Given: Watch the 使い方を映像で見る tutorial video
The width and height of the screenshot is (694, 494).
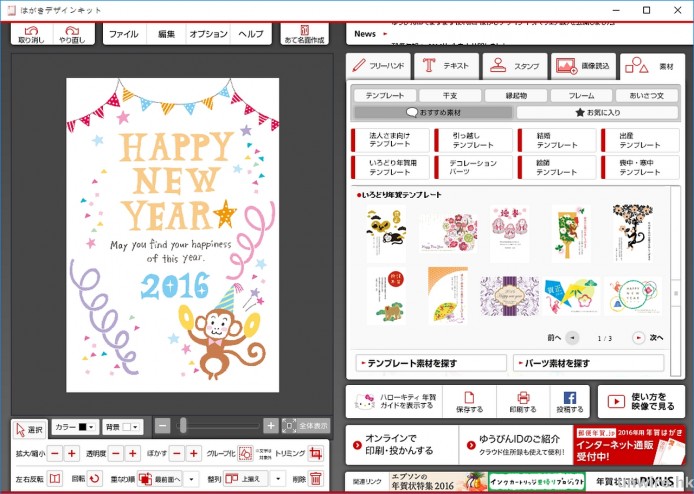Looking at the screenshot, I should pos(641,401).
